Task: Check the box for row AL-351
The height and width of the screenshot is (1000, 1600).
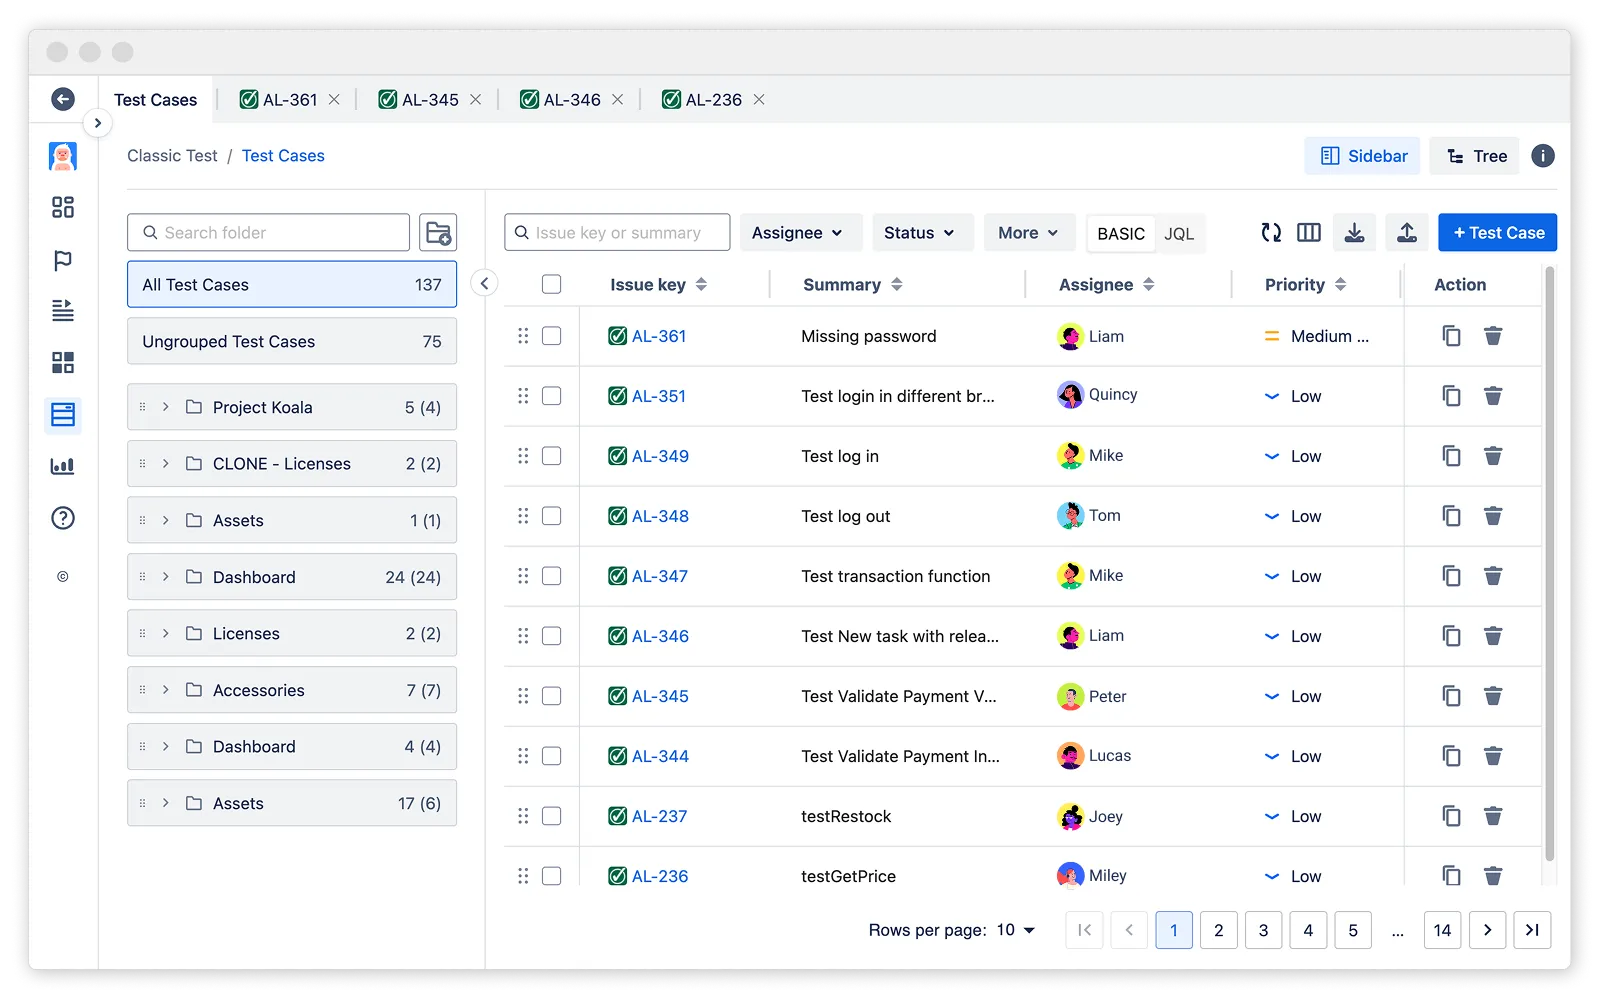Action: pyautogui.click(x=551, y=396)
